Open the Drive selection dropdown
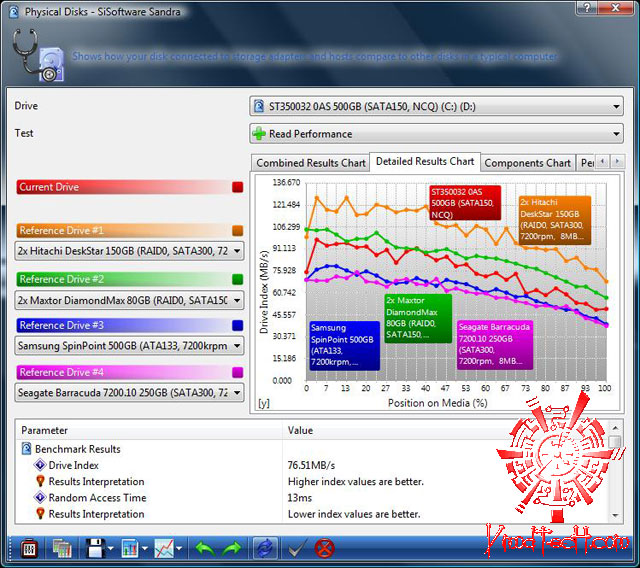Viewport: 640px width, 568px height. (436, 107)
